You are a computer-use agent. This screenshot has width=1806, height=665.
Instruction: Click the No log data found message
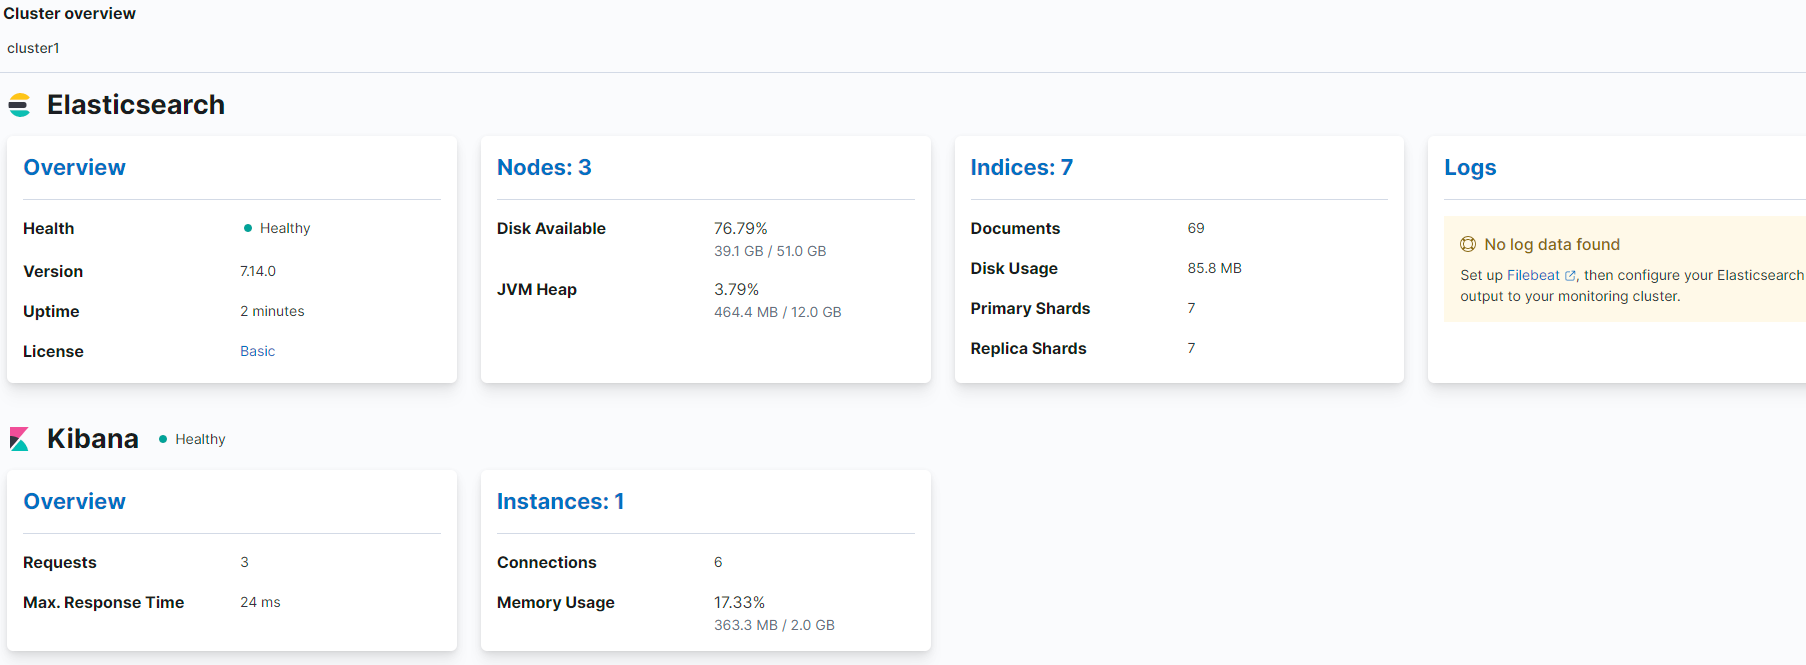pyautogui.click(x=1552, y=244)
